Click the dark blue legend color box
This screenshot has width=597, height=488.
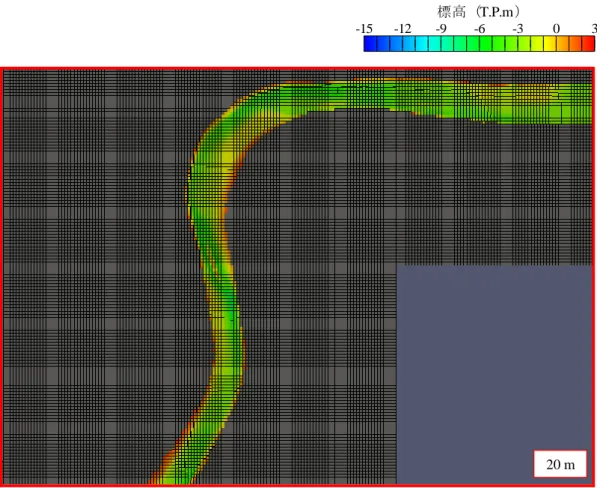pyautogui.click(x=370, y=44)
